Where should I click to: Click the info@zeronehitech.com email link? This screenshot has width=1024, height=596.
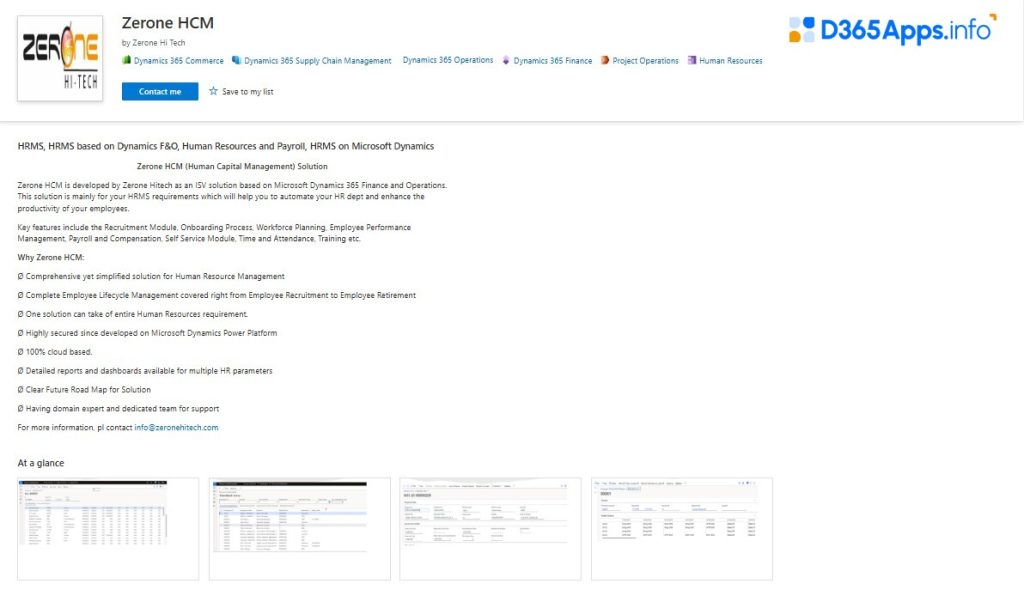tap(176, 428)
